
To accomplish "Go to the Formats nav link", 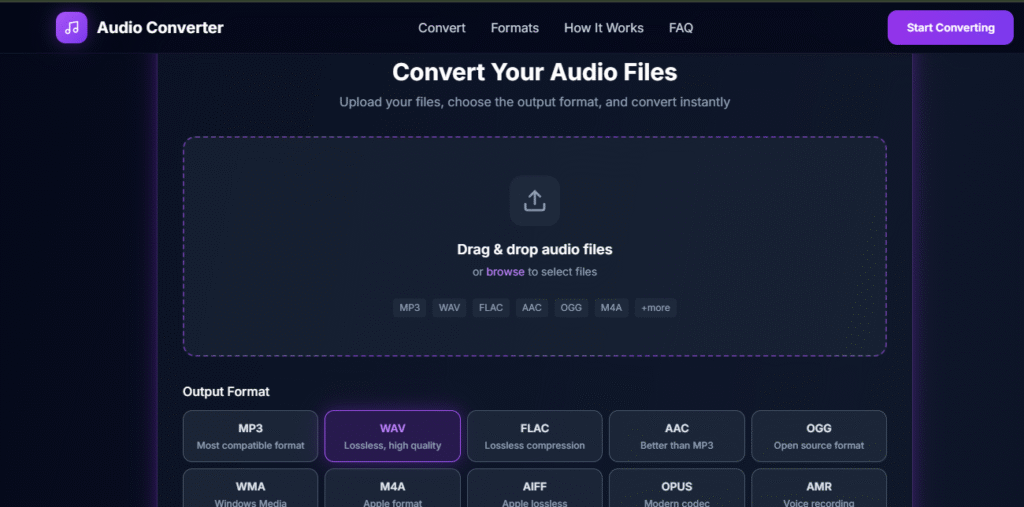I will click(x=514, y=28).
